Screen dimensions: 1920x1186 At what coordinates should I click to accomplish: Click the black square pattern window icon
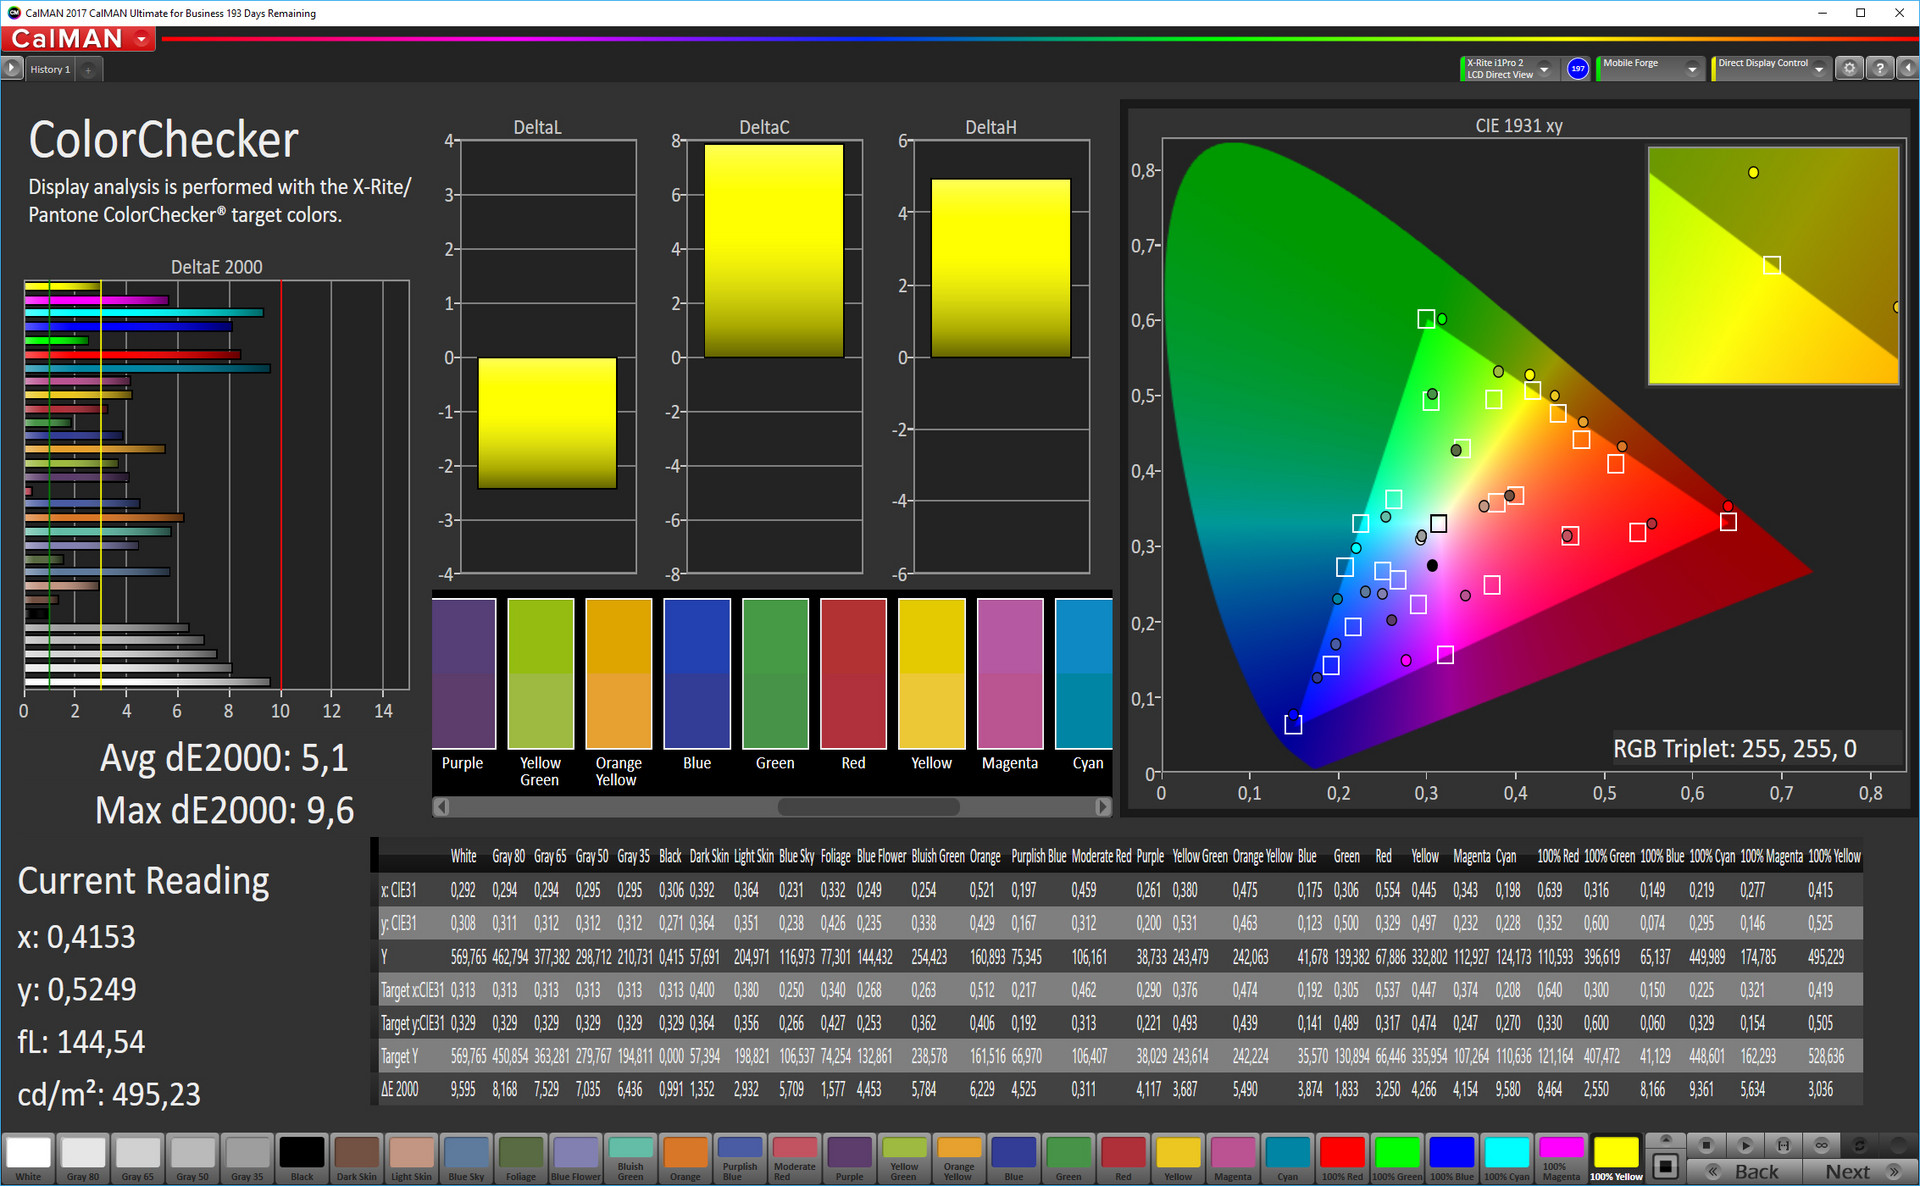click(1665, 1166)
